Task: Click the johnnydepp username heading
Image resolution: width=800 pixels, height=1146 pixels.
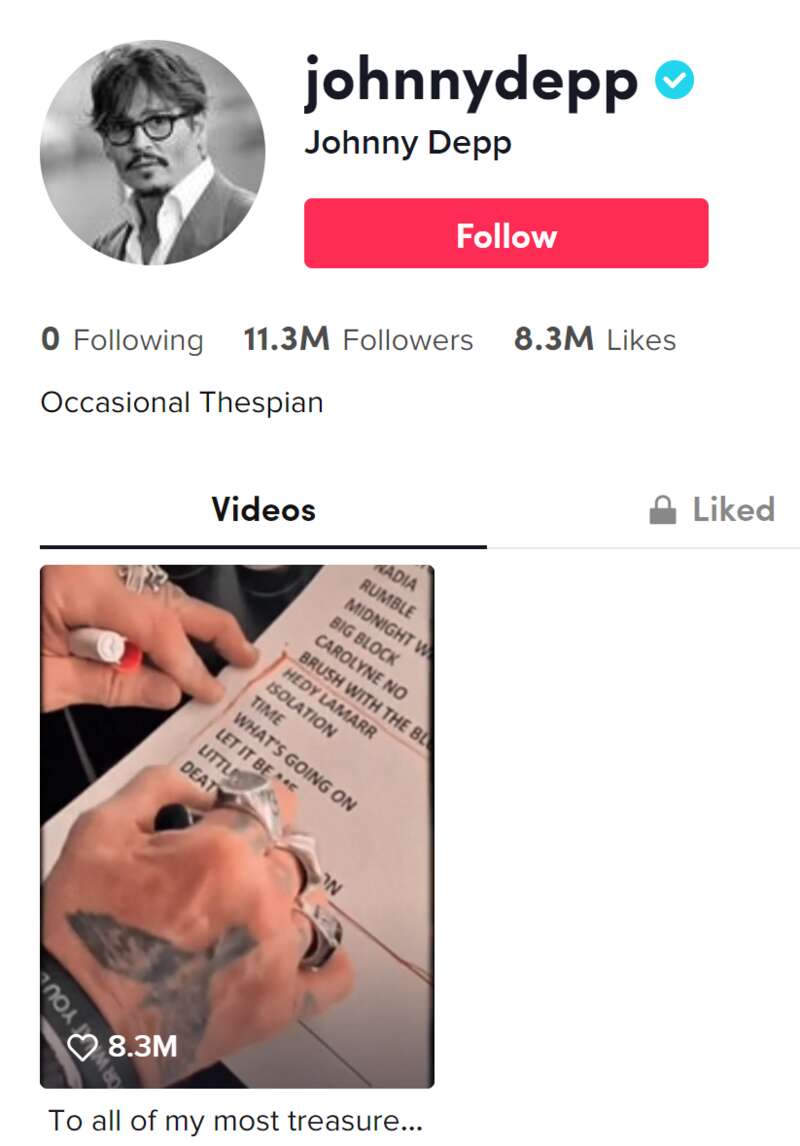Action: coord(471,84)
